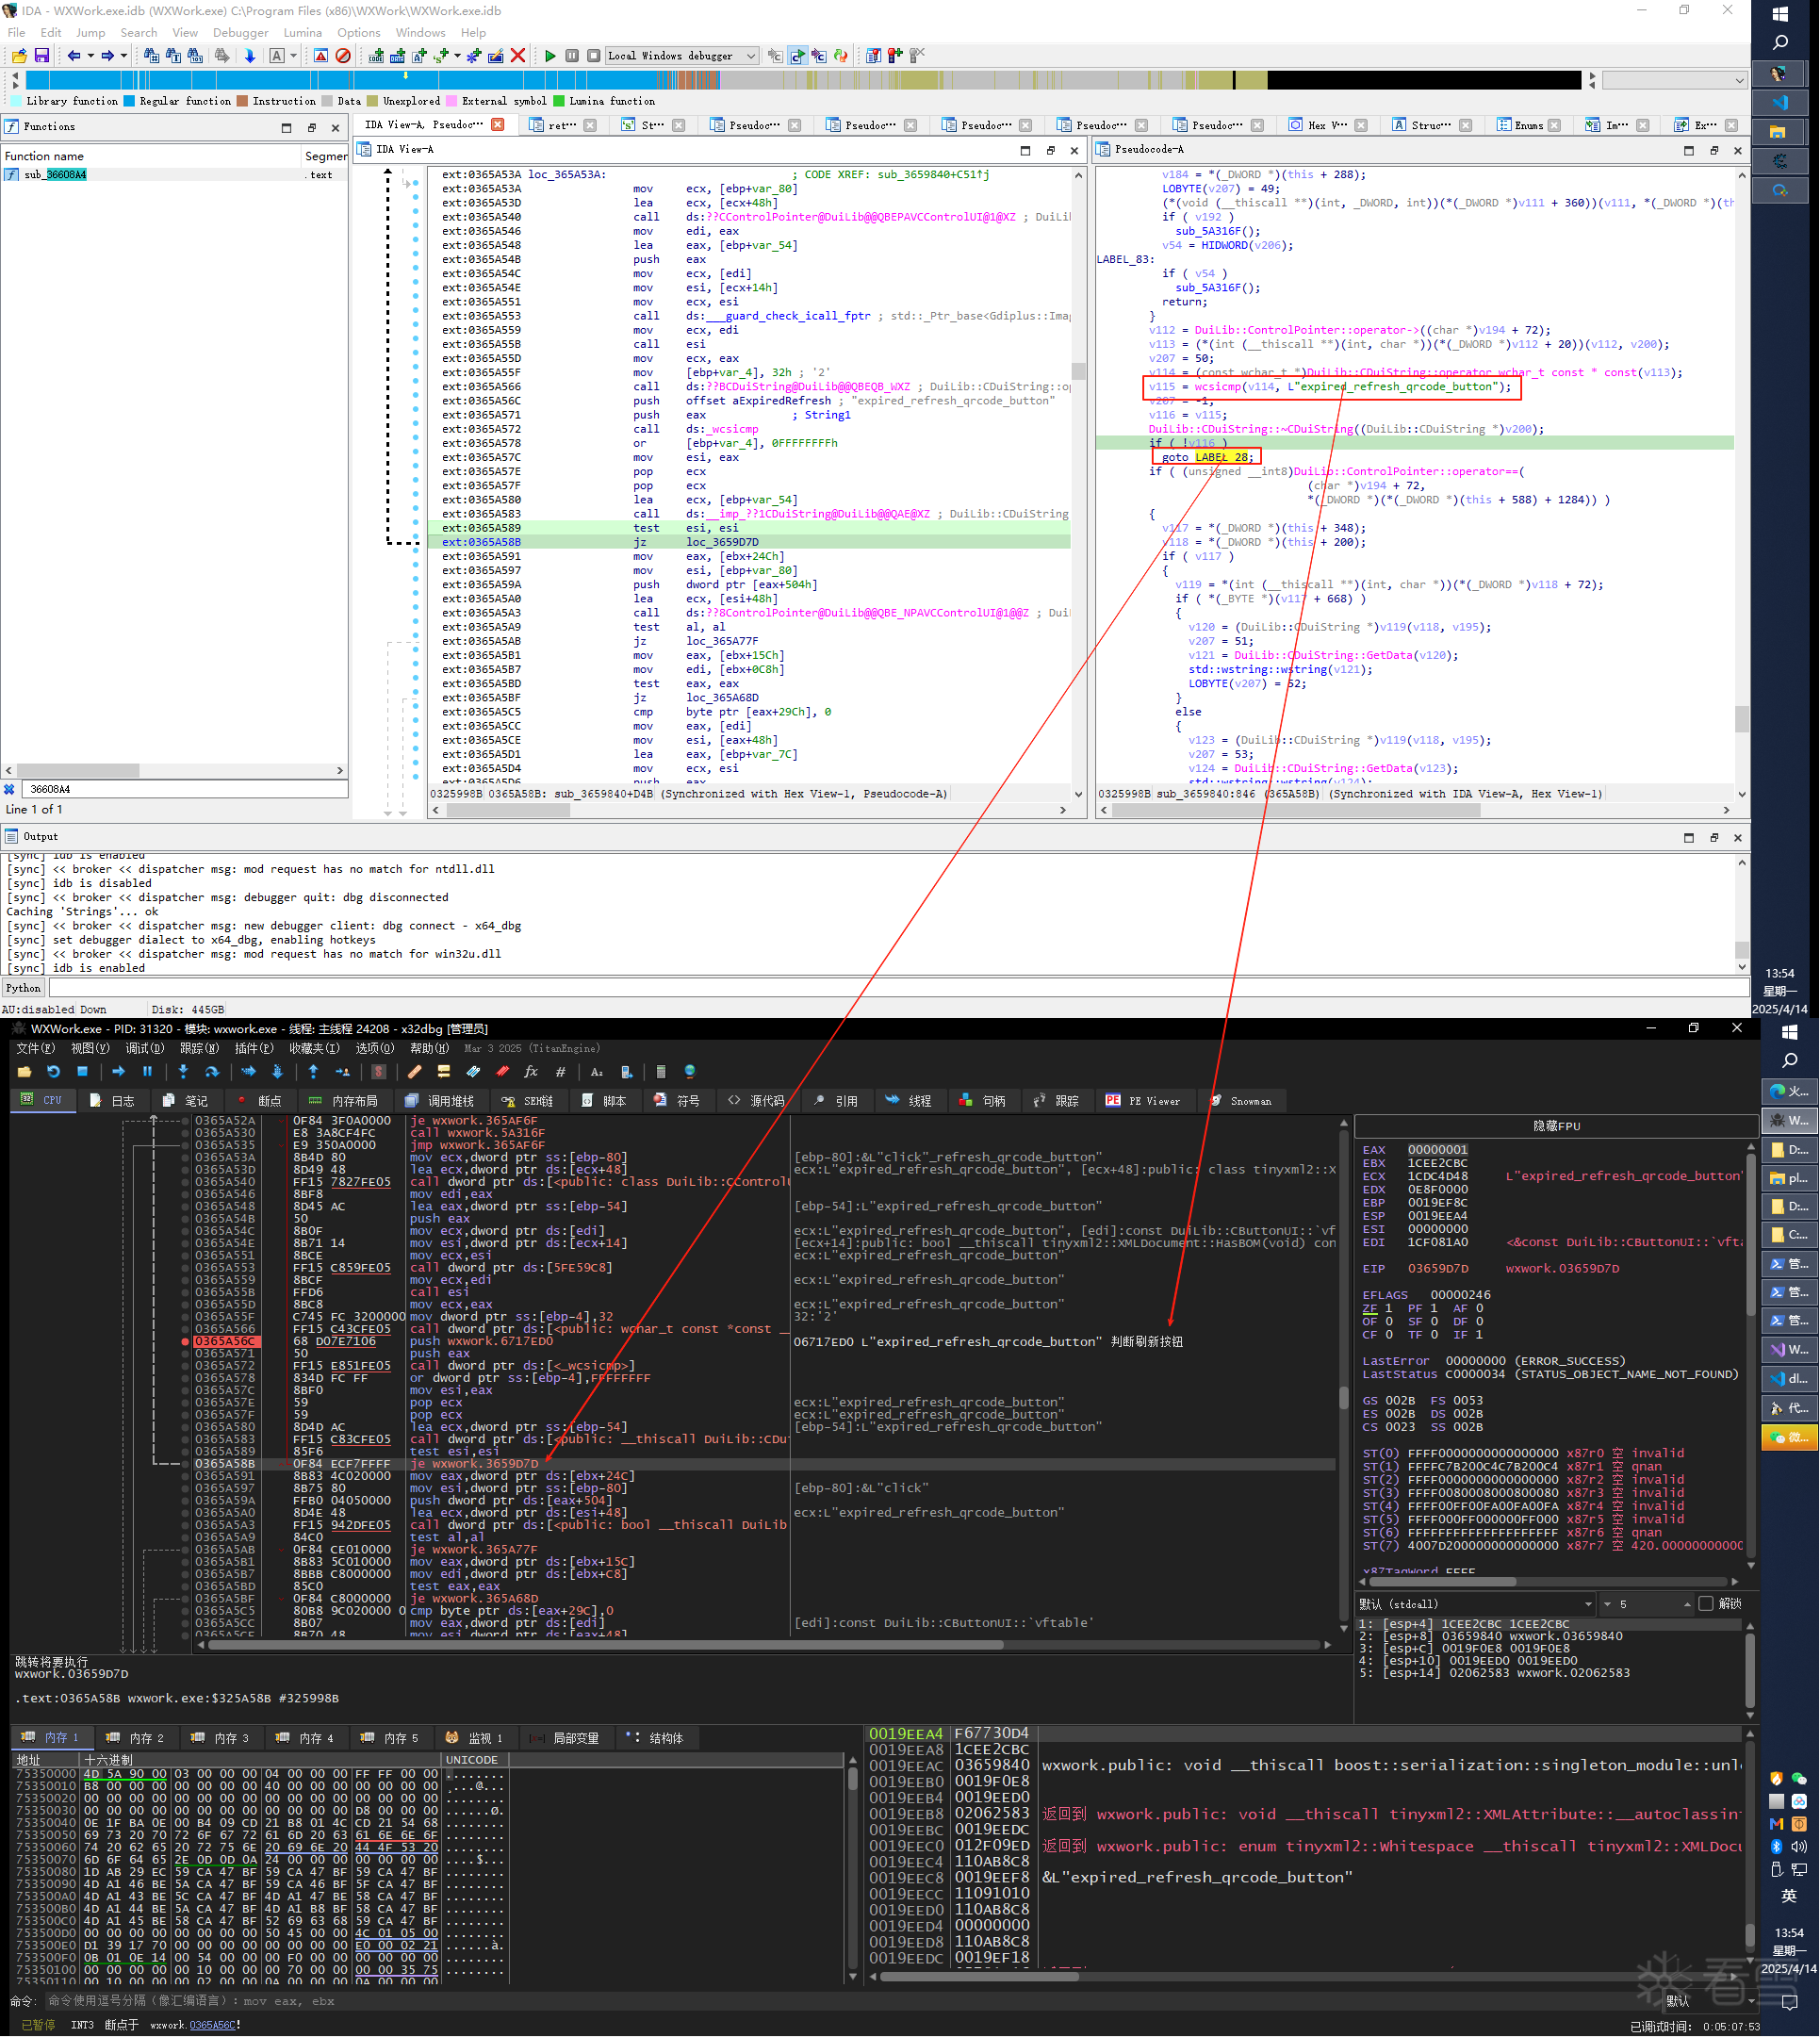Toggle the 解锁 checkbox in call stack panel

(x=1706, y=1604)
